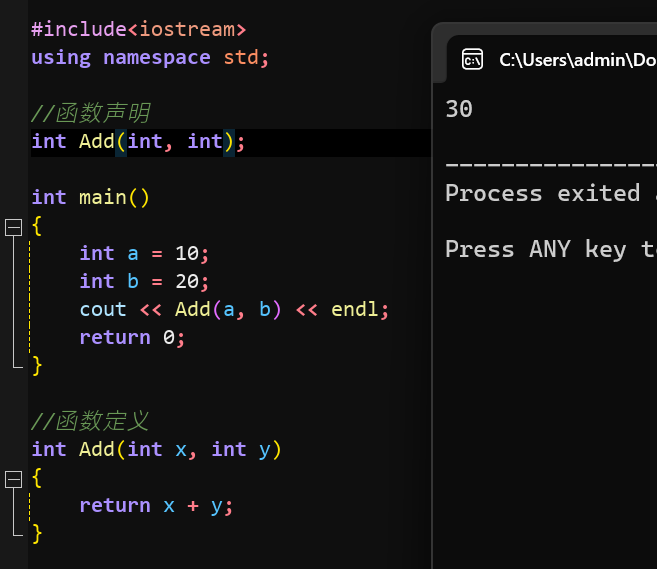
Task: Click the 'return x + y;' statement
Action: [x=156, y=505]
